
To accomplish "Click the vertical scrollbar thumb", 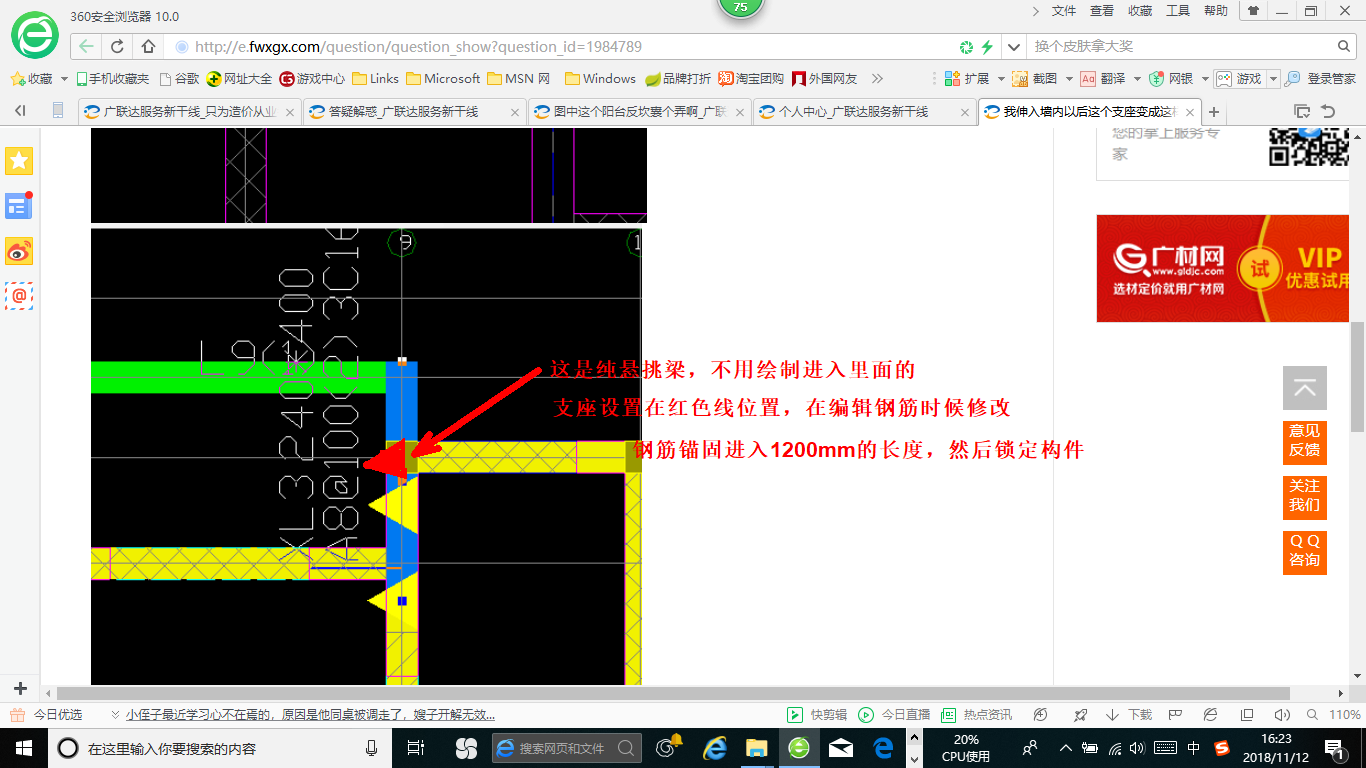I will coord(1358,376).
